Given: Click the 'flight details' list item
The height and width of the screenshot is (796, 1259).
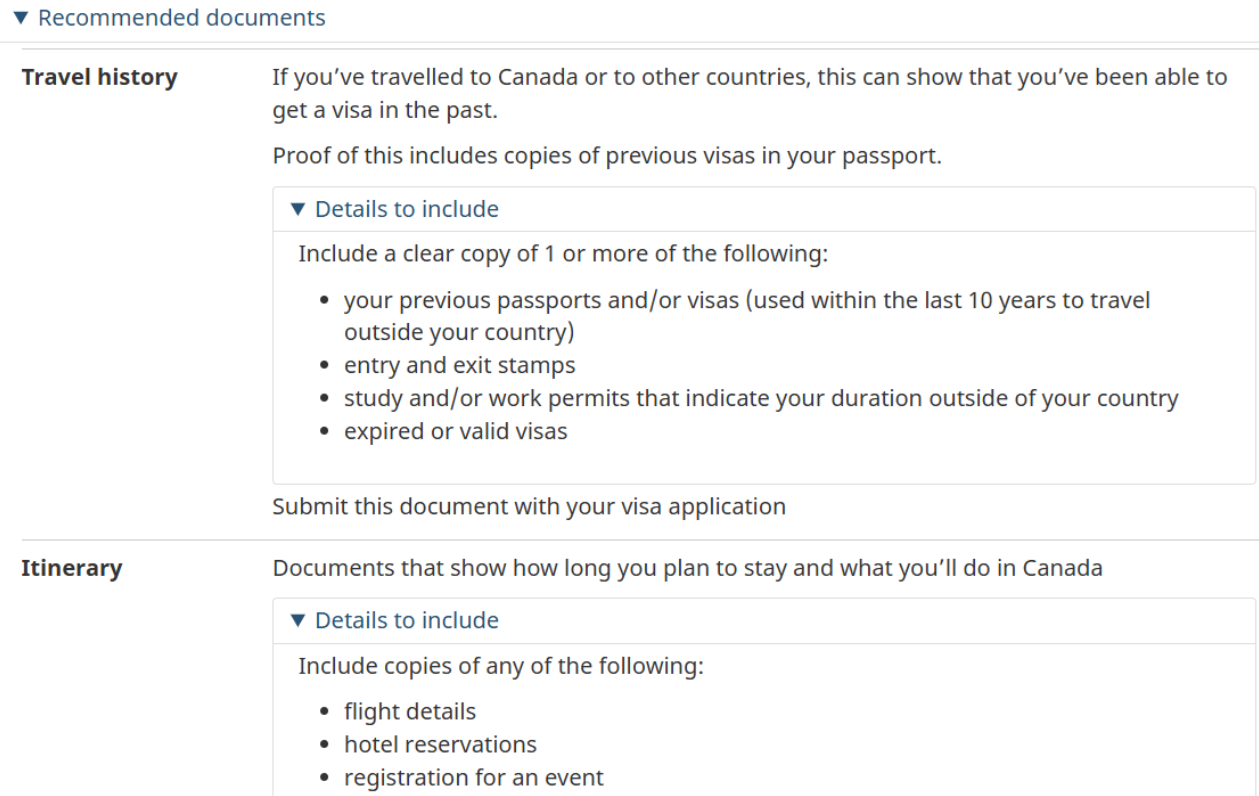Looking at the screenshot, I should pos(410,712).
